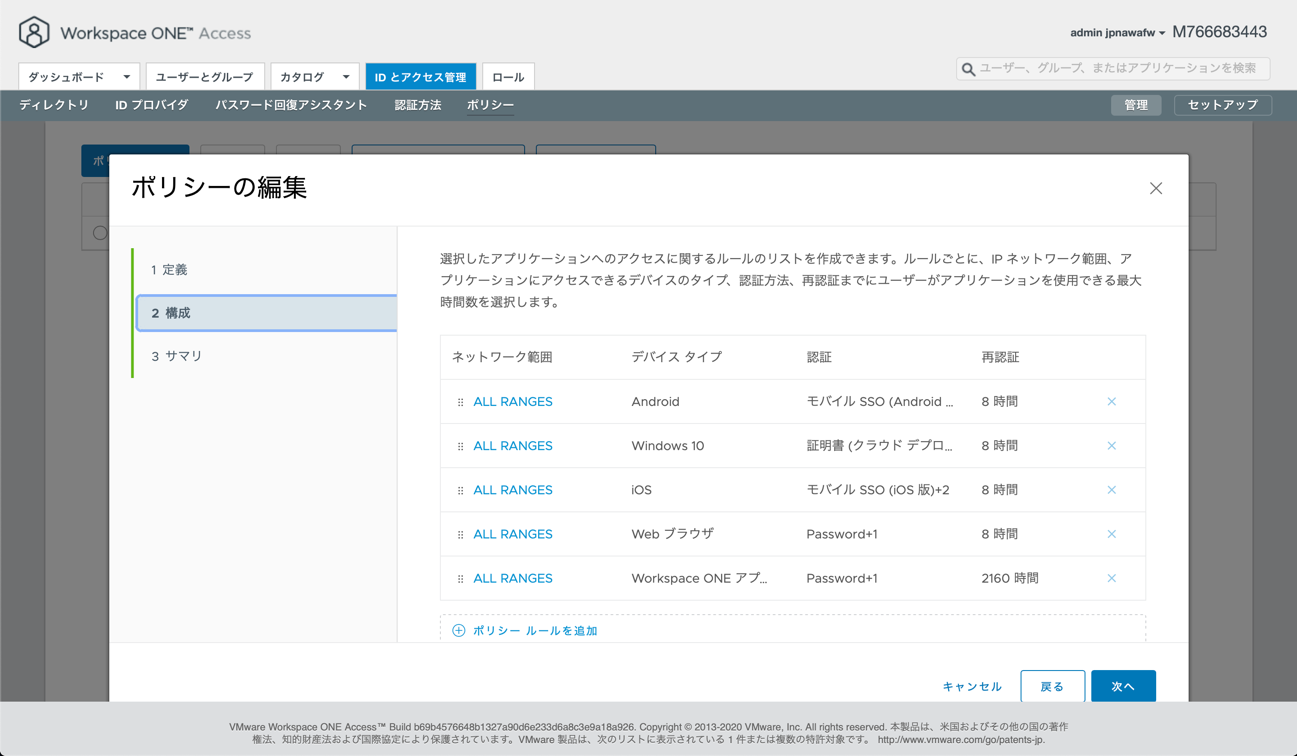Click the 証明書 (クラウド デプロ... cell
Screen dimensions: 1297x756
[x=880, y=446]
